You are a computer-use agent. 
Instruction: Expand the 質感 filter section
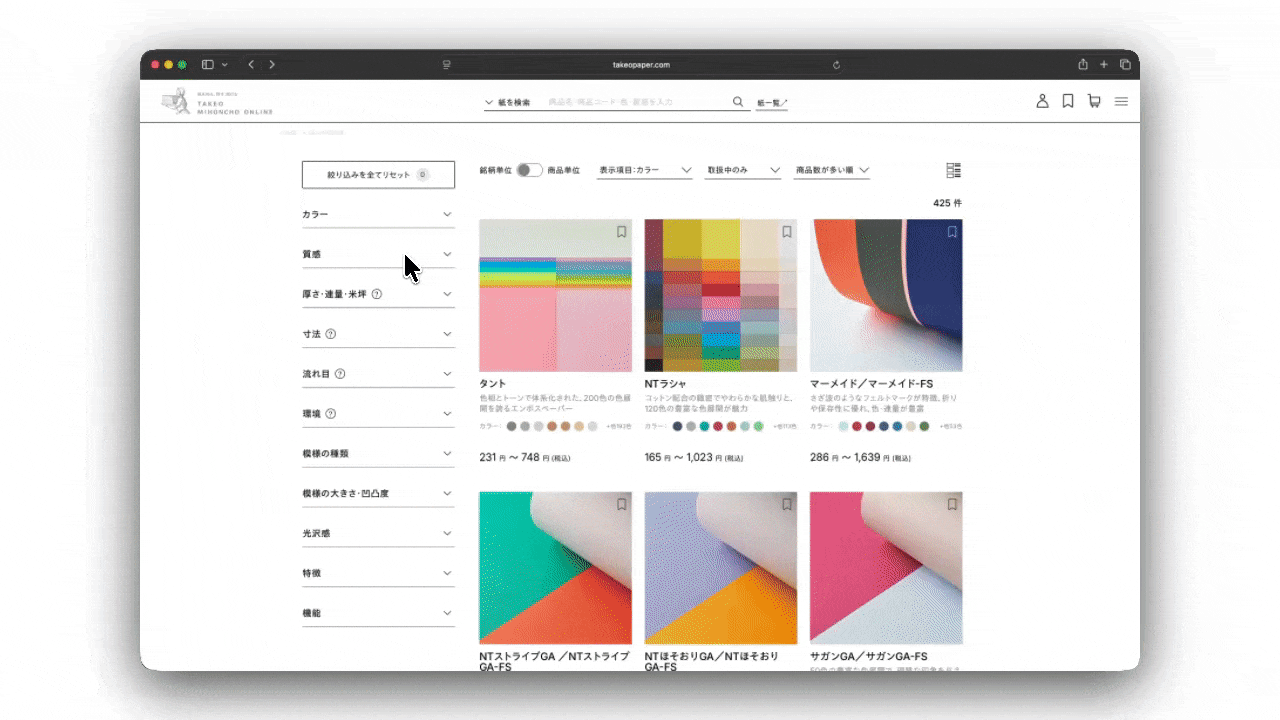(378, 255)
